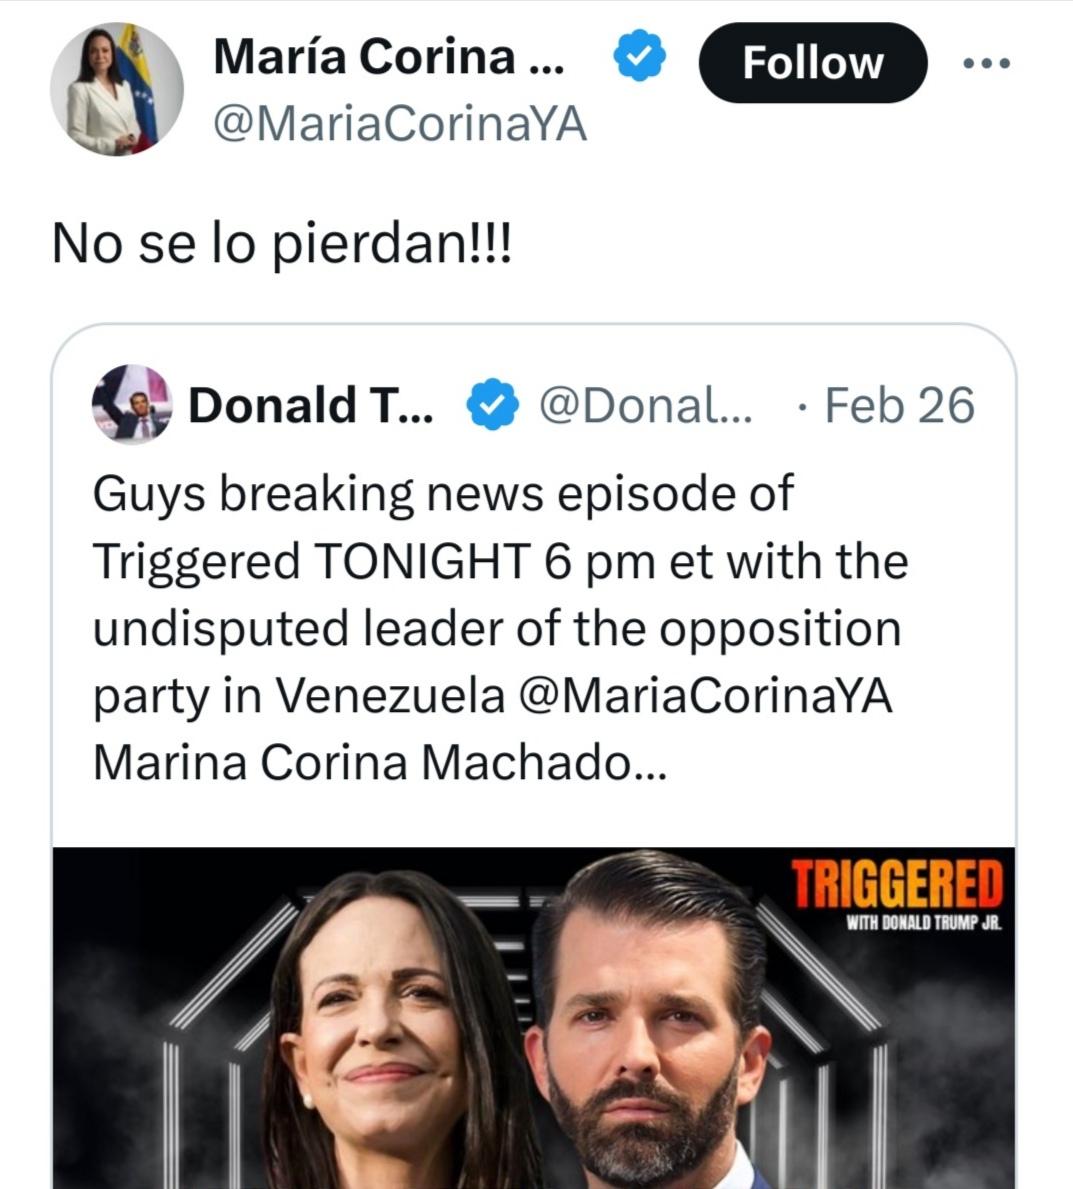The image size is (1073, 1189).
Task: Click the "No se lo pierdan!!!" tweet text
Action: point(281,244)
